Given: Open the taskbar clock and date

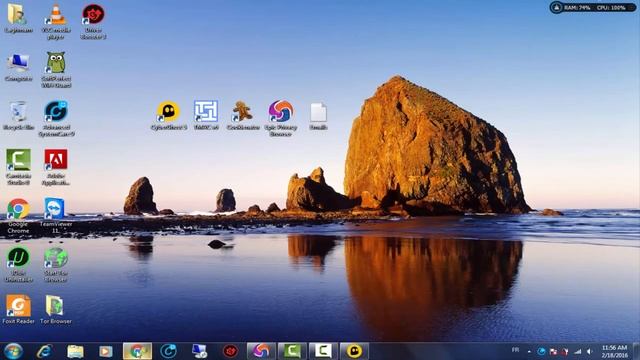Looking at the screenshot, I should click(x=614, y=351).
